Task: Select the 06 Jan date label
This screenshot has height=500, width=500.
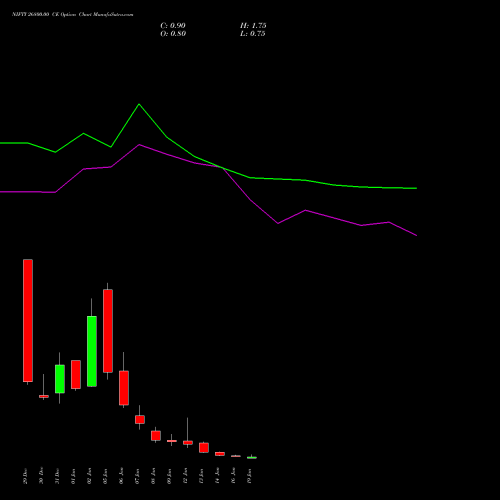Action: coord(122,476)
